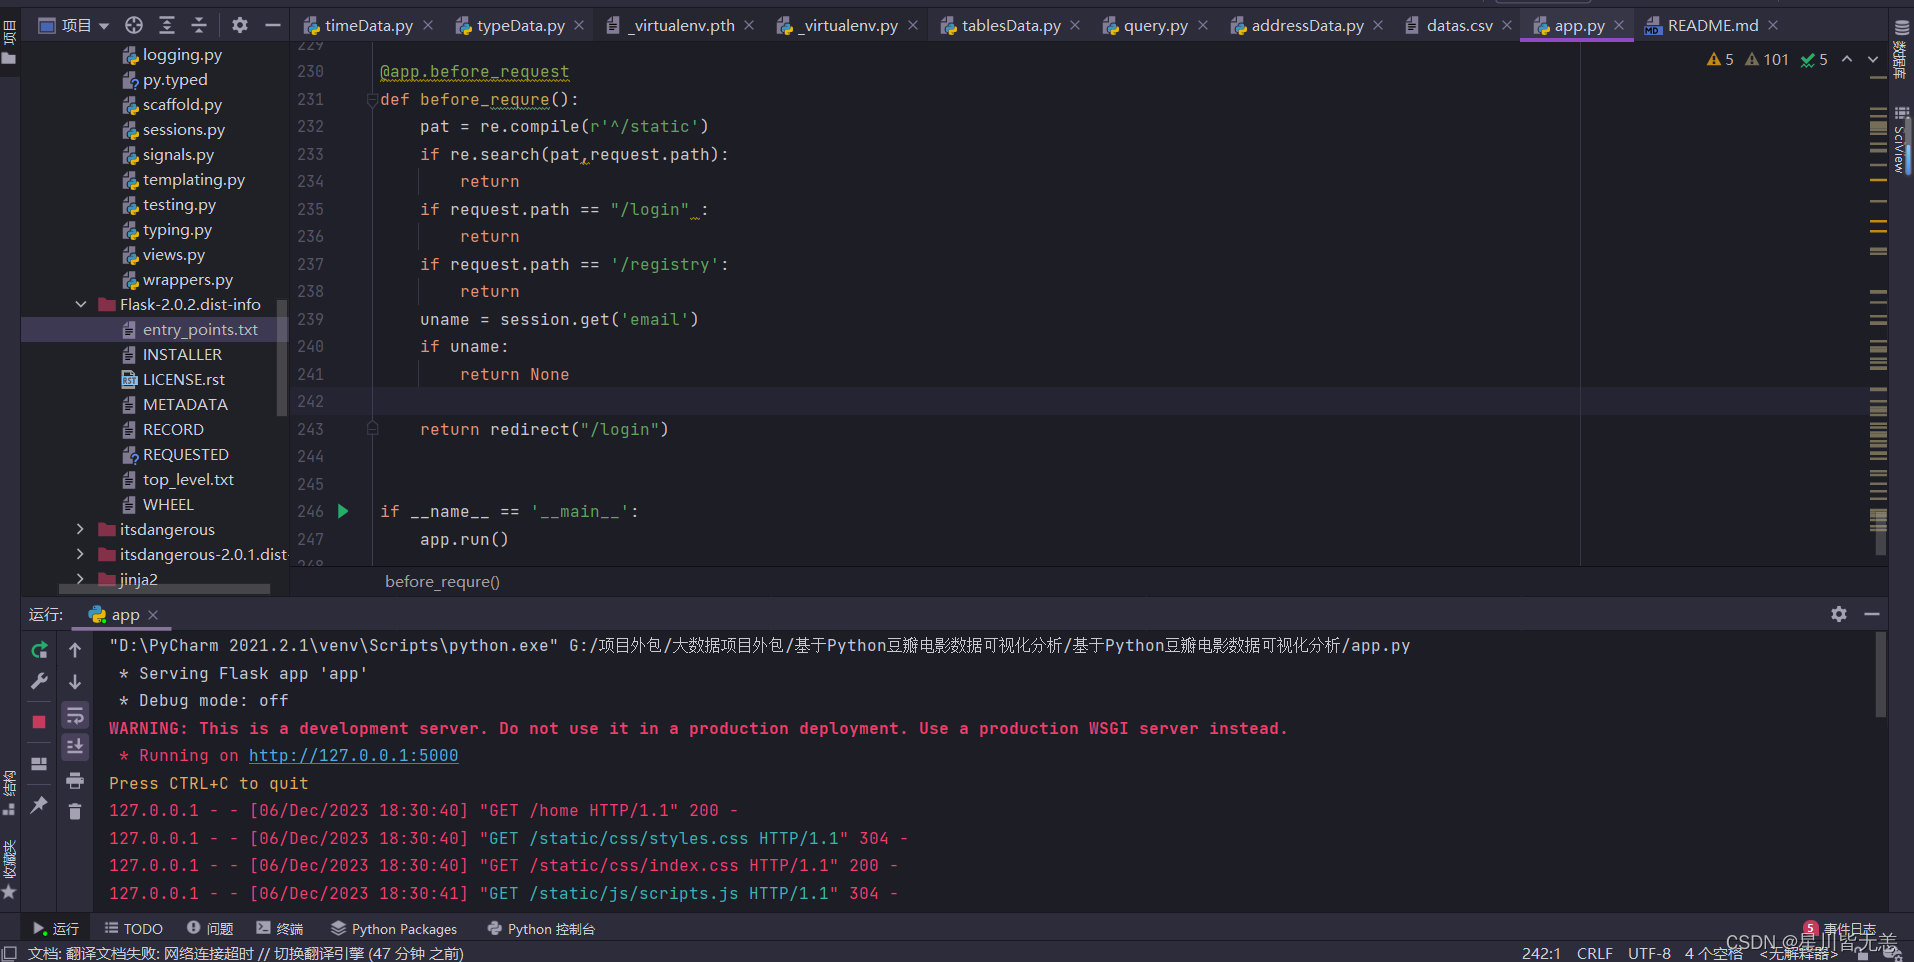The image size is (1914, 962).
Task: Click expand all icon in project toolbar
Action: point(167,25)
